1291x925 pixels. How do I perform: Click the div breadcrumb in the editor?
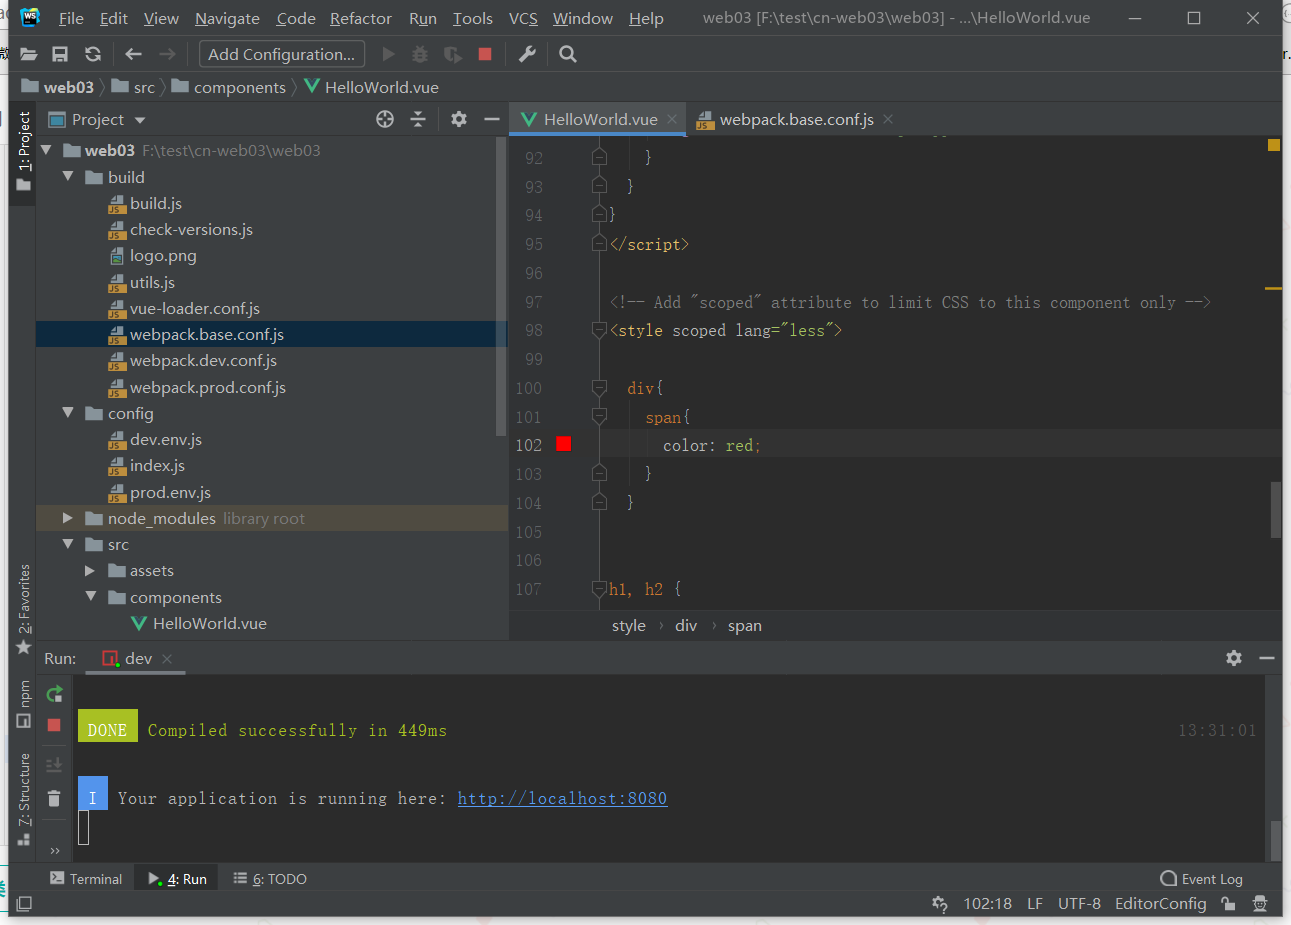pos(686,625)
